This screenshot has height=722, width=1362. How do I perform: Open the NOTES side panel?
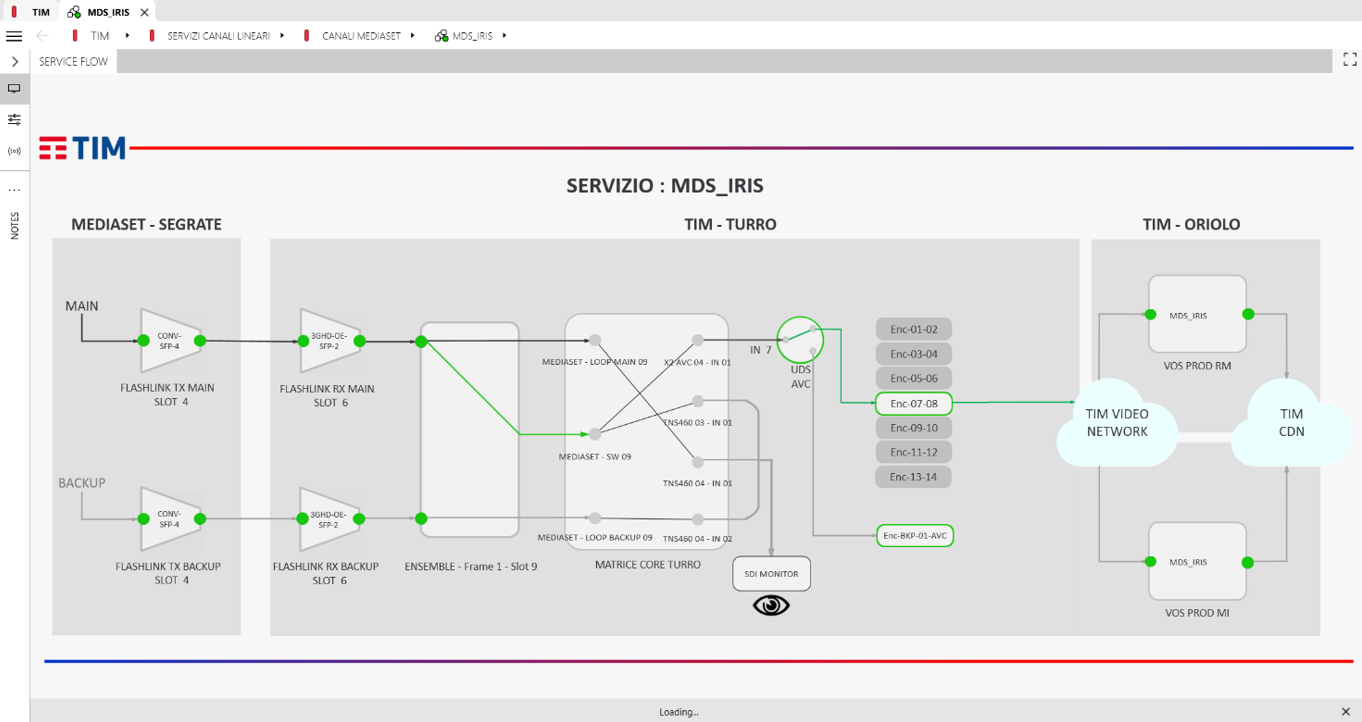pyautogui.click(x=14, y=225)
